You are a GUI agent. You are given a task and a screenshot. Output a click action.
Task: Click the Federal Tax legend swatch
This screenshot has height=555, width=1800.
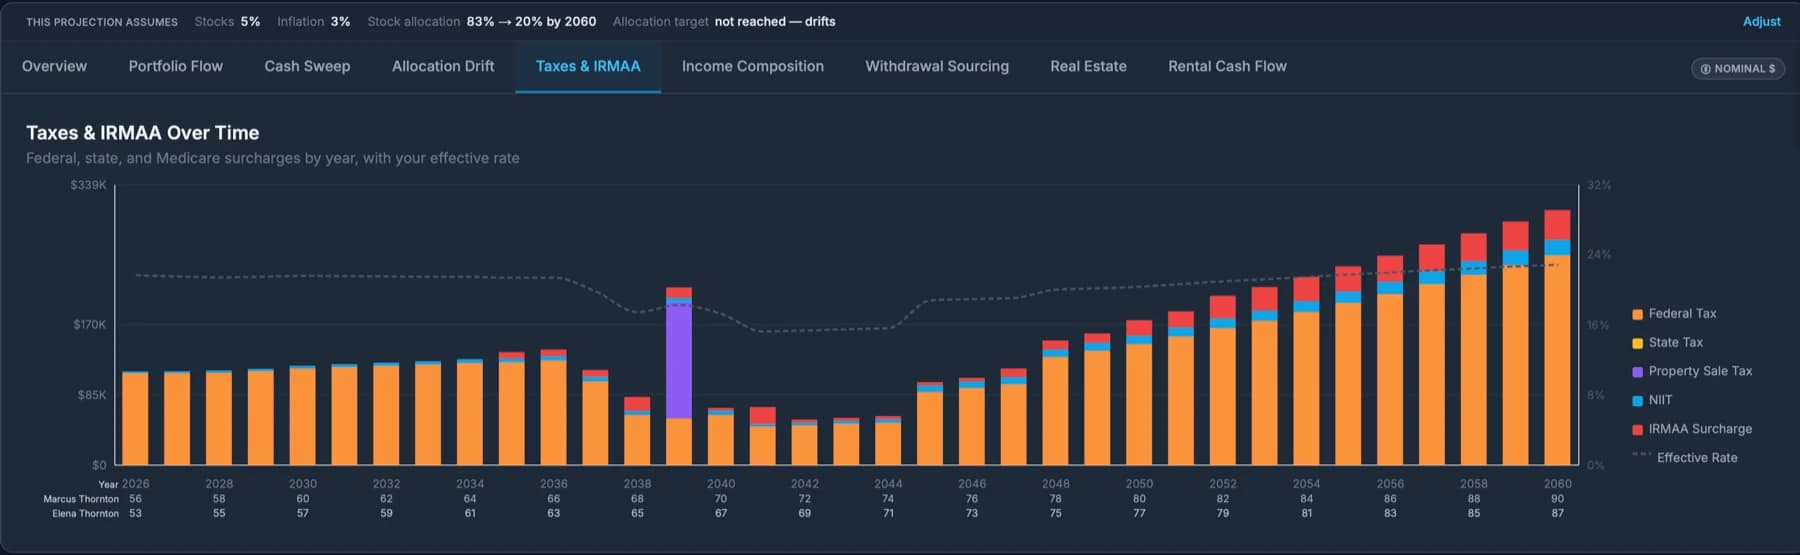(1637, 314)
